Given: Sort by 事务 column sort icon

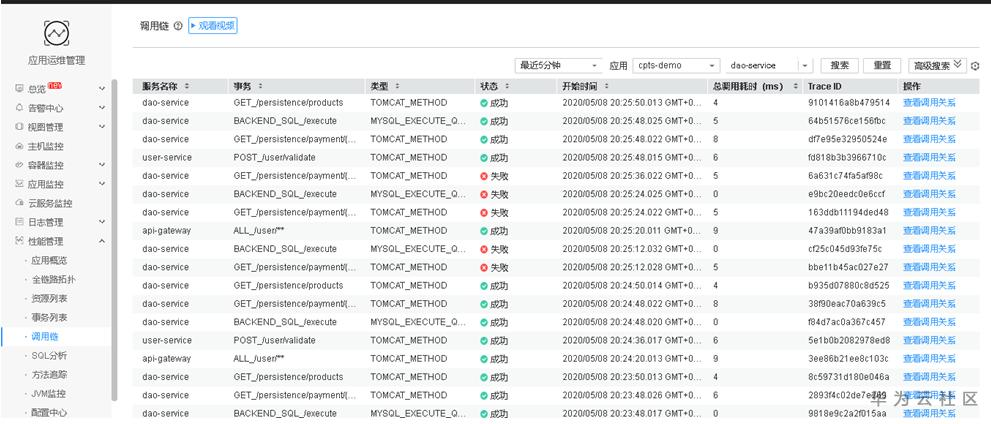Looking at the screenshot, I should [260, 86].
